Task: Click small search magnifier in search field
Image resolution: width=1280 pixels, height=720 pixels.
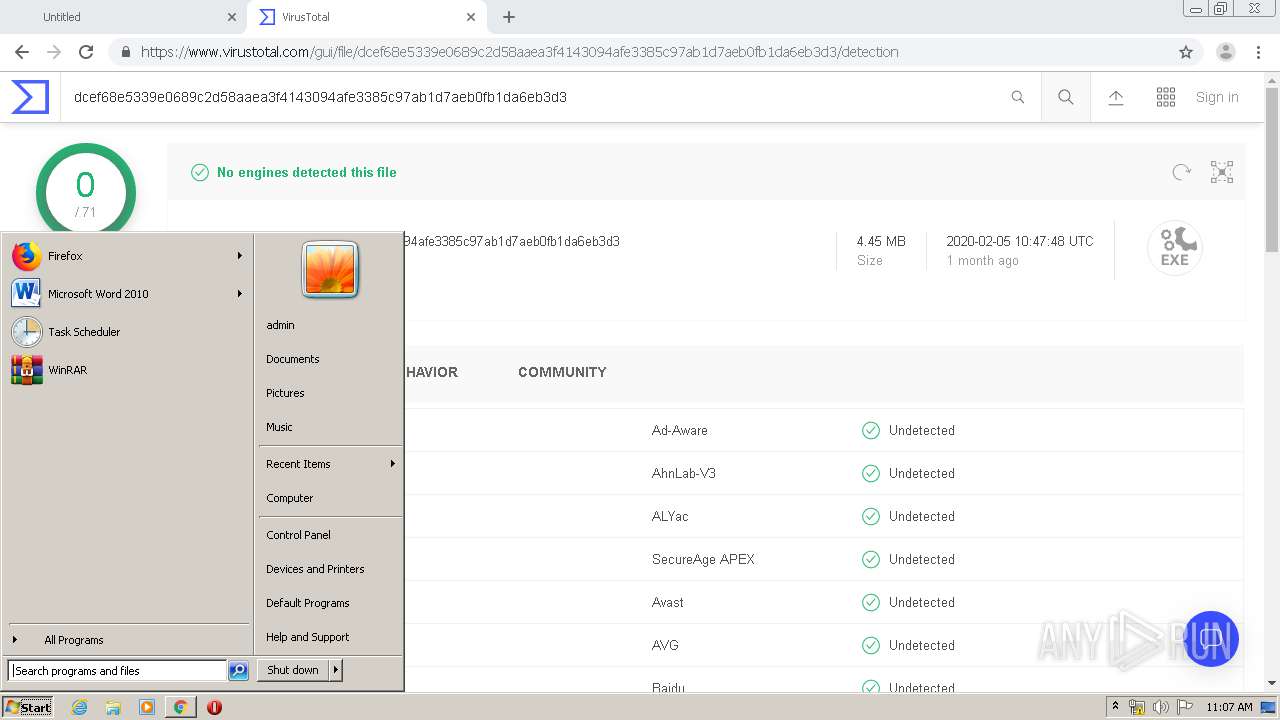Action: pos(1018,97)
